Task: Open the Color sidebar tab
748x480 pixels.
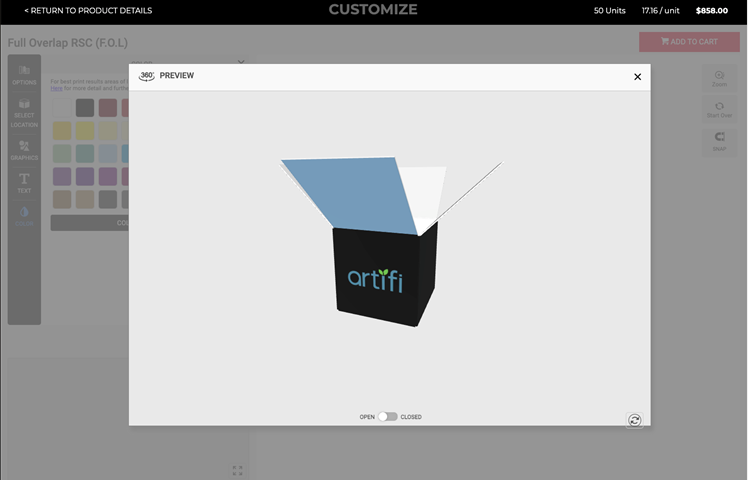Action: 24,216
